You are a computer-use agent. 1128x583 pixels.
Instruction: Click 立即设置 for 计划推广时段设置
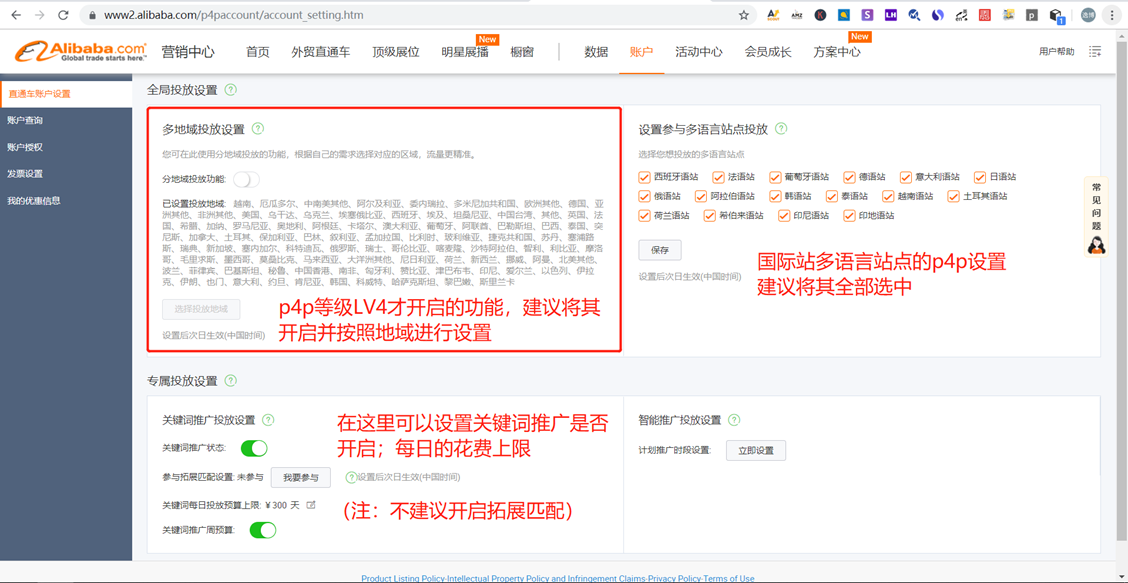coord(757,451)
